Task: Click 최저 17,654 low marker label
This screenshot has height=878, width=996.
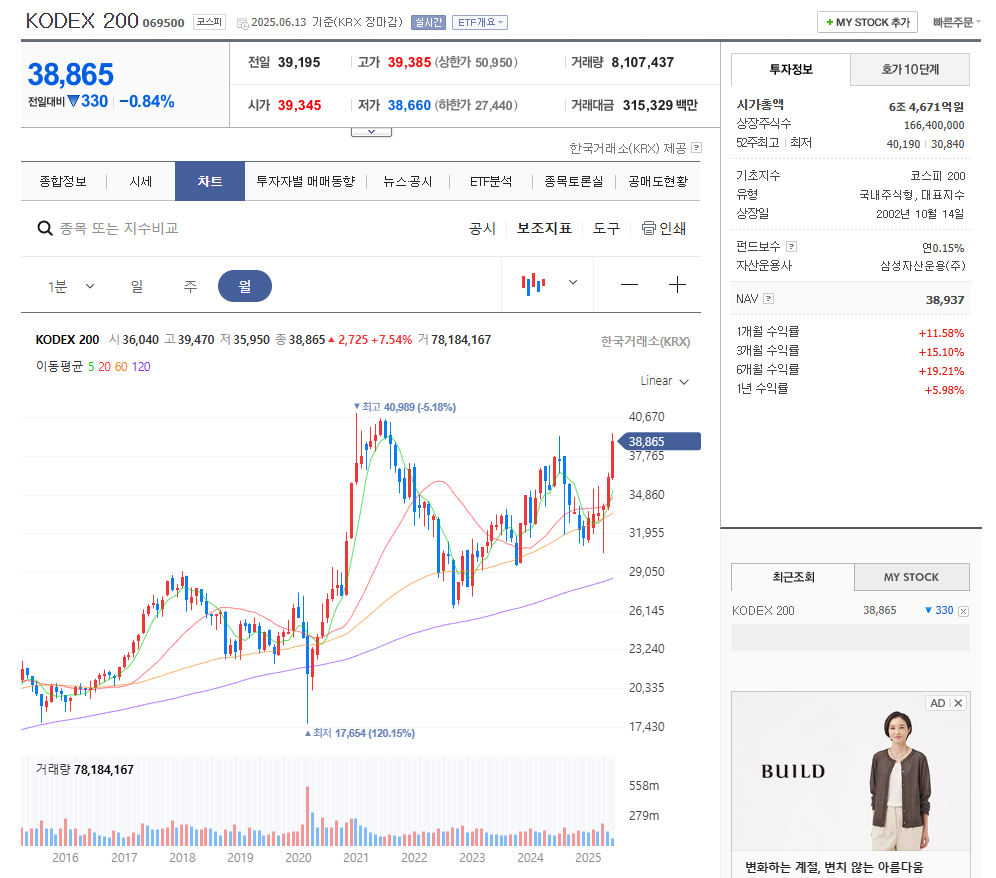Action: pyautogui.click(x=360, y=733)
